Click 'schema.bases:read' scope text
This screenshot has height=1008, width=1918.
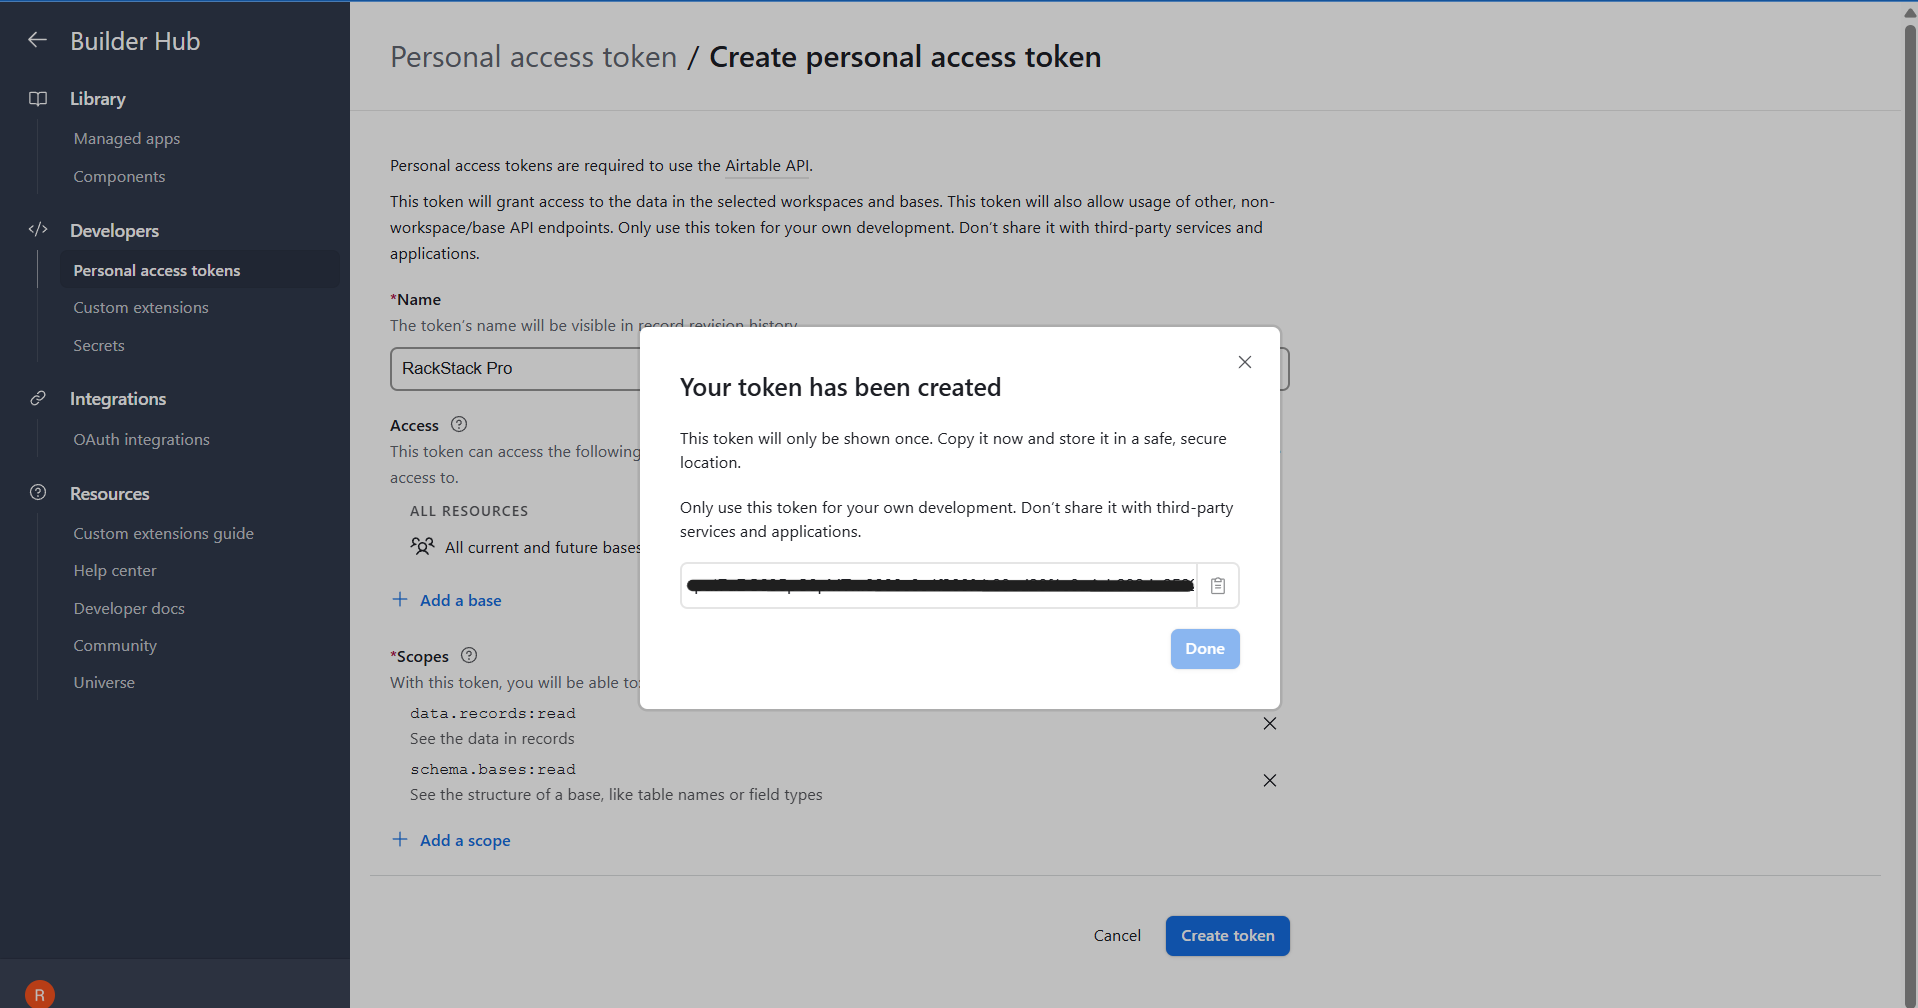click(x=493, y=769)
